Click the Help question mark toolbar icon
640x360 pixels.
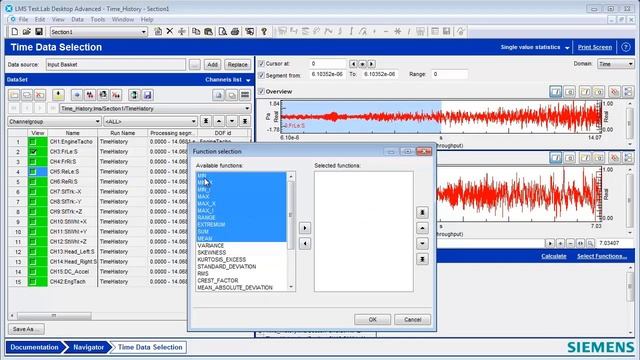click(264, 31)
